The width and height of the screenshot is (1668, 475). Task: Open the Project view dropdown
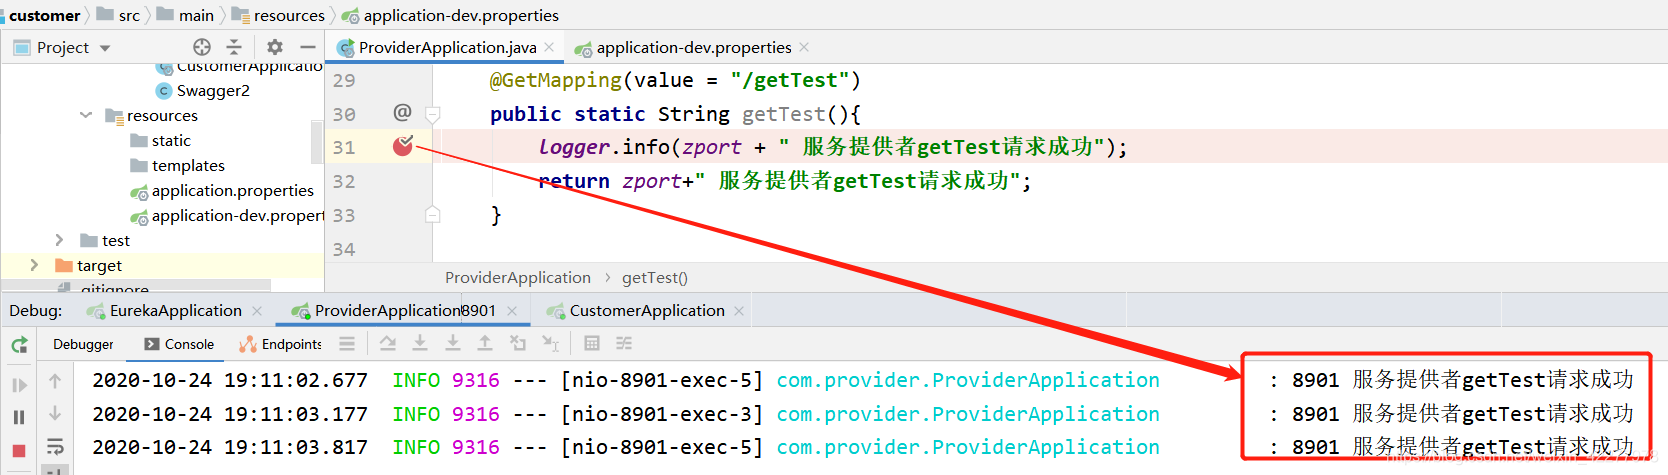coord(105,48)
